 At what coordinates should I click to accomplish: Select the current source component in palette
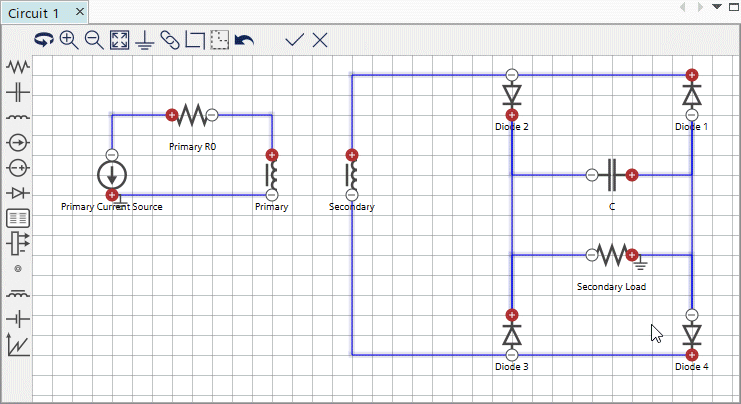(x=18, y=142)
